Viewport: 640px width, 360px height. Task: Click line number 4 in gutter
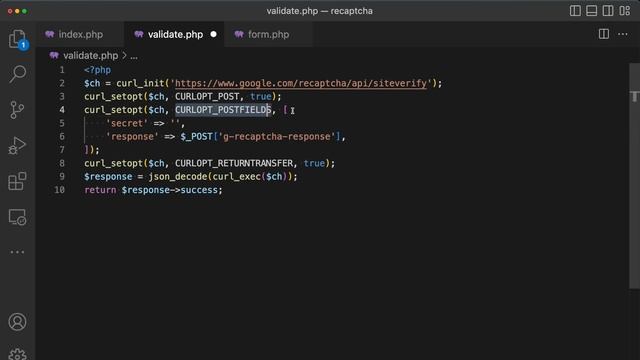[x=62, y=110]
